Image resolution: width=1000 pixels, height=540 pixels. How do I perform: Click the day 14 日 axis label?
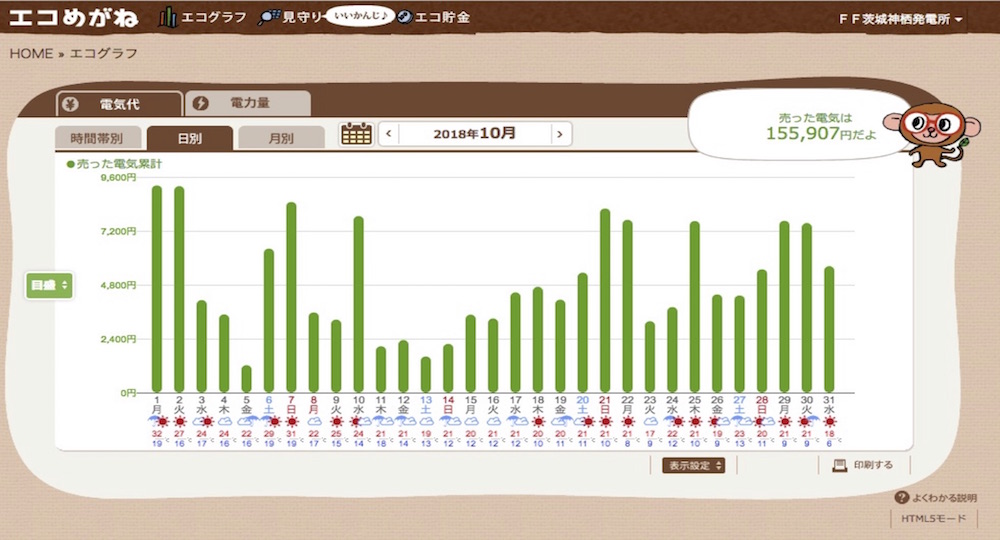pos(448,405)
